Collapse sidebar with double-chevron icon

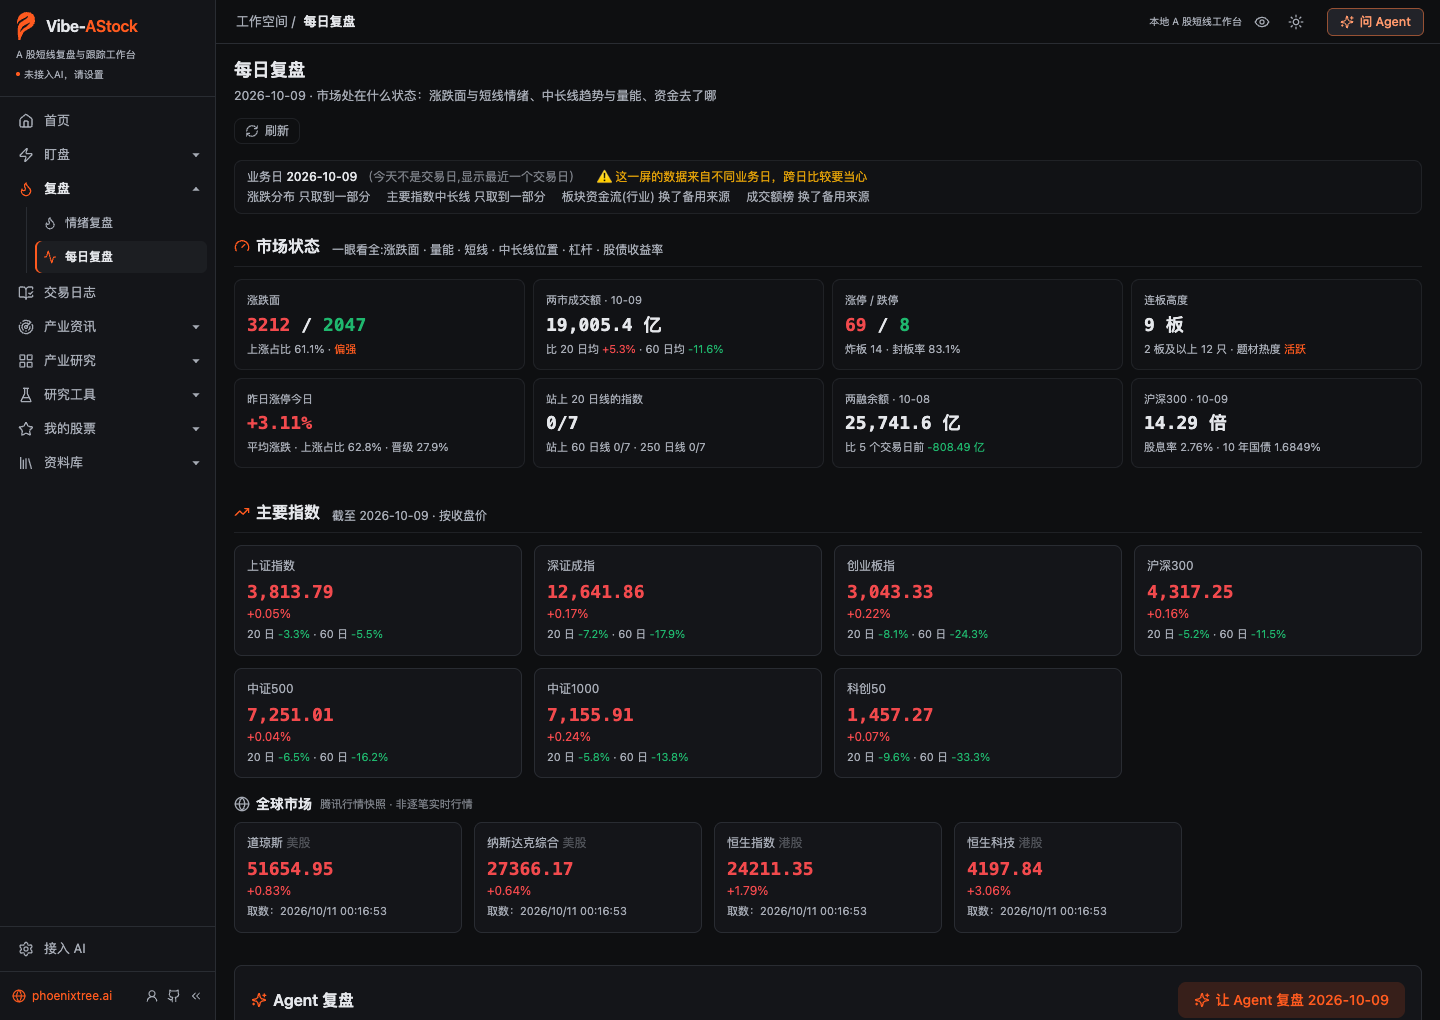pos(196,996)
